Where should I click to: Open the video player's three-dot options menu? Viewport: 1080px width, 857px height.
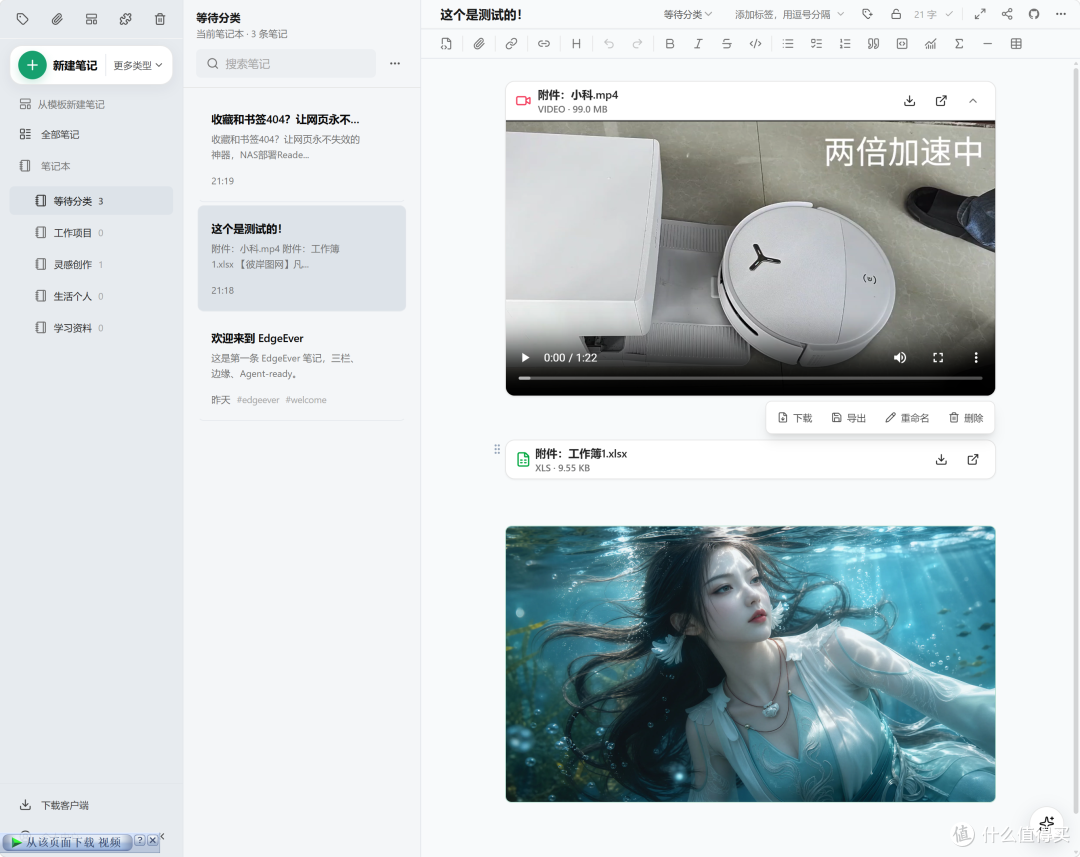[975, 358]
